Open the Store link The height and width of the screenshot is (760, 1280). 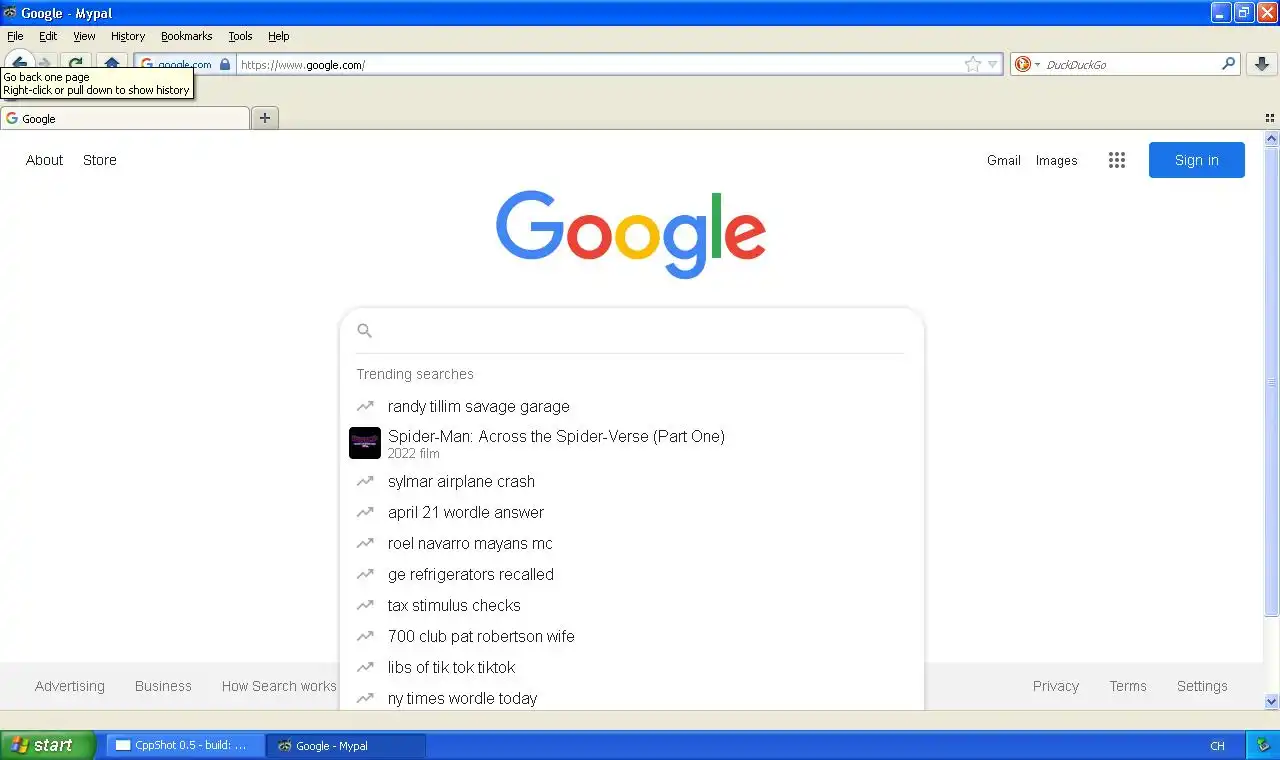(x=99, y=160)
